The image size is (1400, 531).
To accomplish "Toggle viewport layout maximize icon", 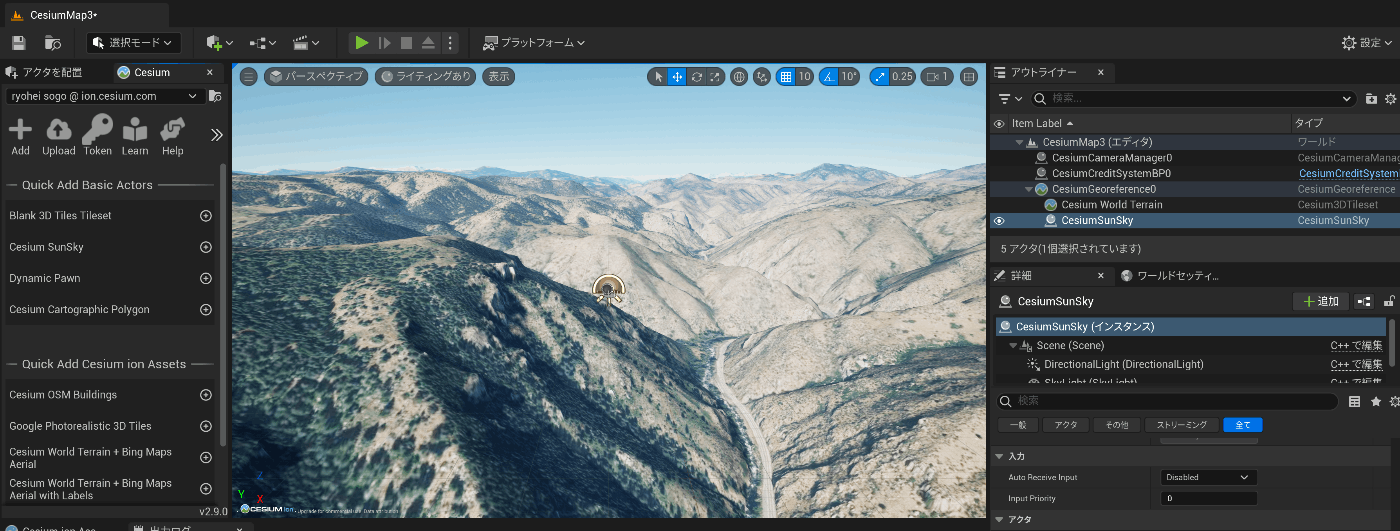I will click(968, 76).
